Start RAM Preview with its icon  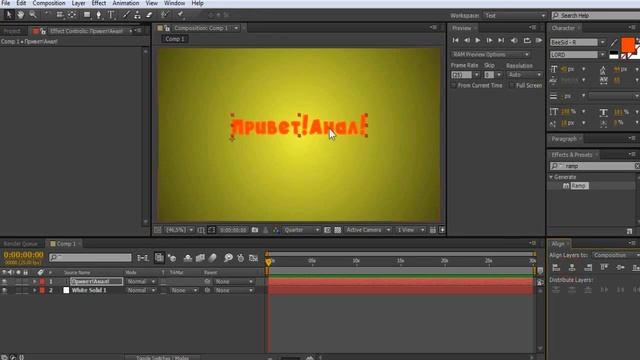(x=539, y=40)
